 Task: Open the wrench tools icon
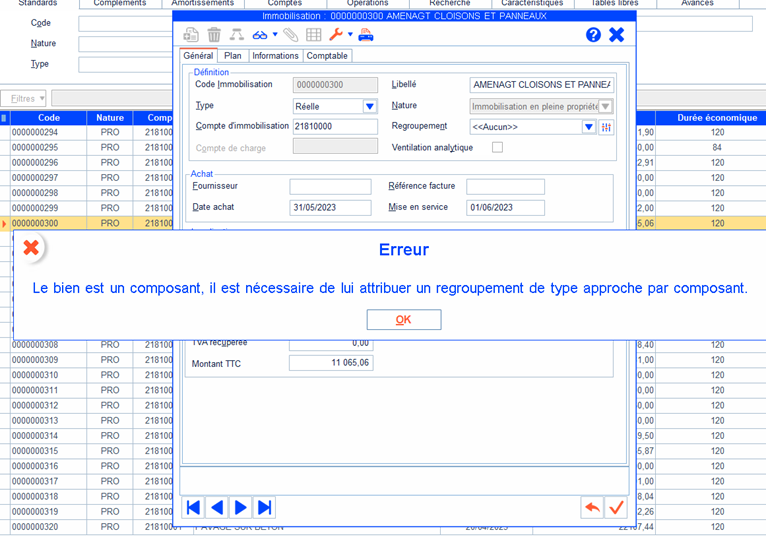click(x=336, y=35)
